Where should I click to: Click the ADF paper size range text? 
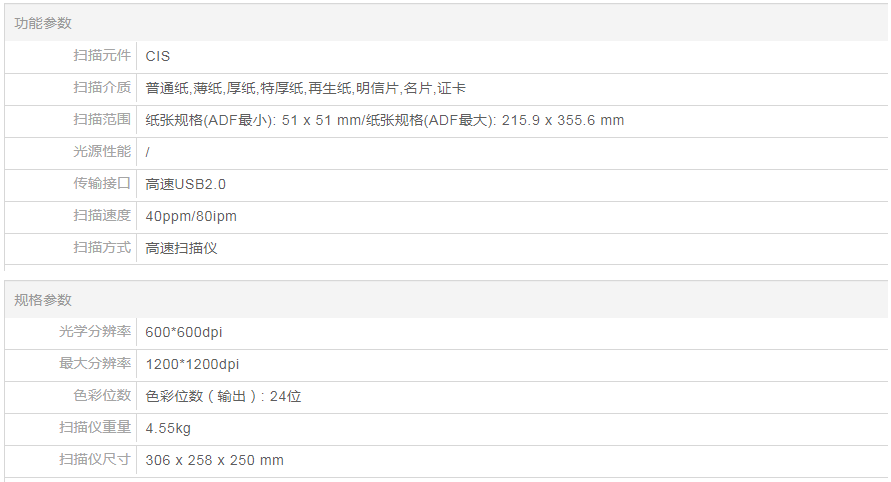385,120
